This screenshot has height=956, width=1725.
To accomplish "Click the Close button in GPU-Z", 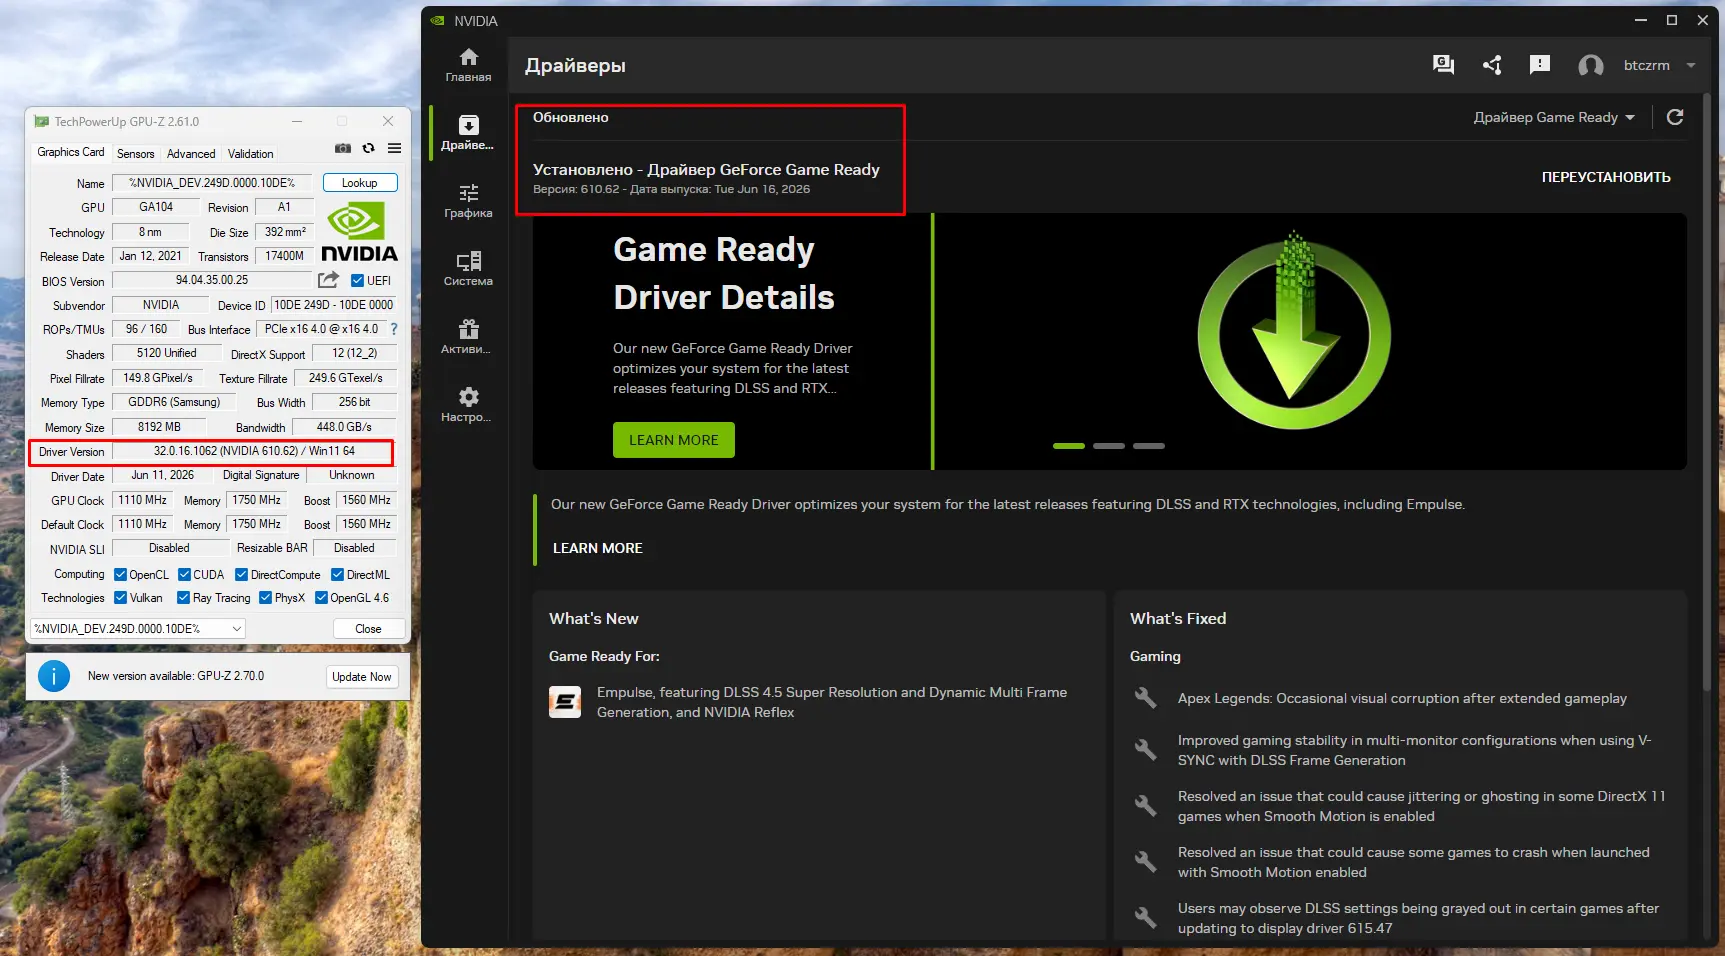I will [368, 628].
